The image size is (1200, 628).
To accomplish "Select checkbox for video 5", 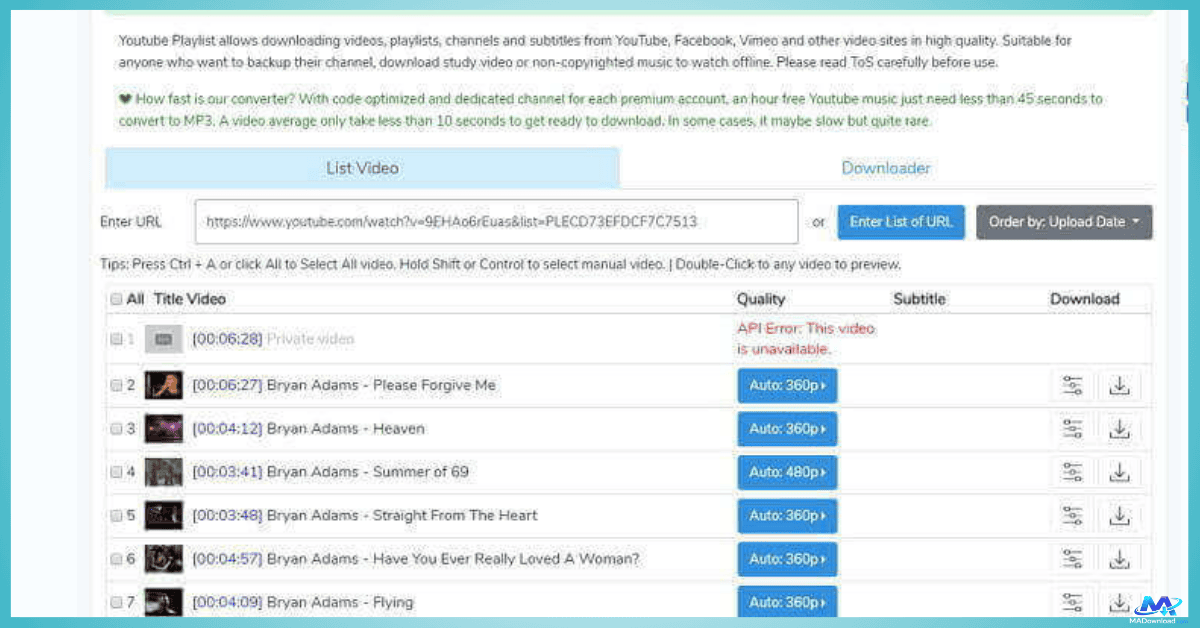I will [x=116, y=516].
